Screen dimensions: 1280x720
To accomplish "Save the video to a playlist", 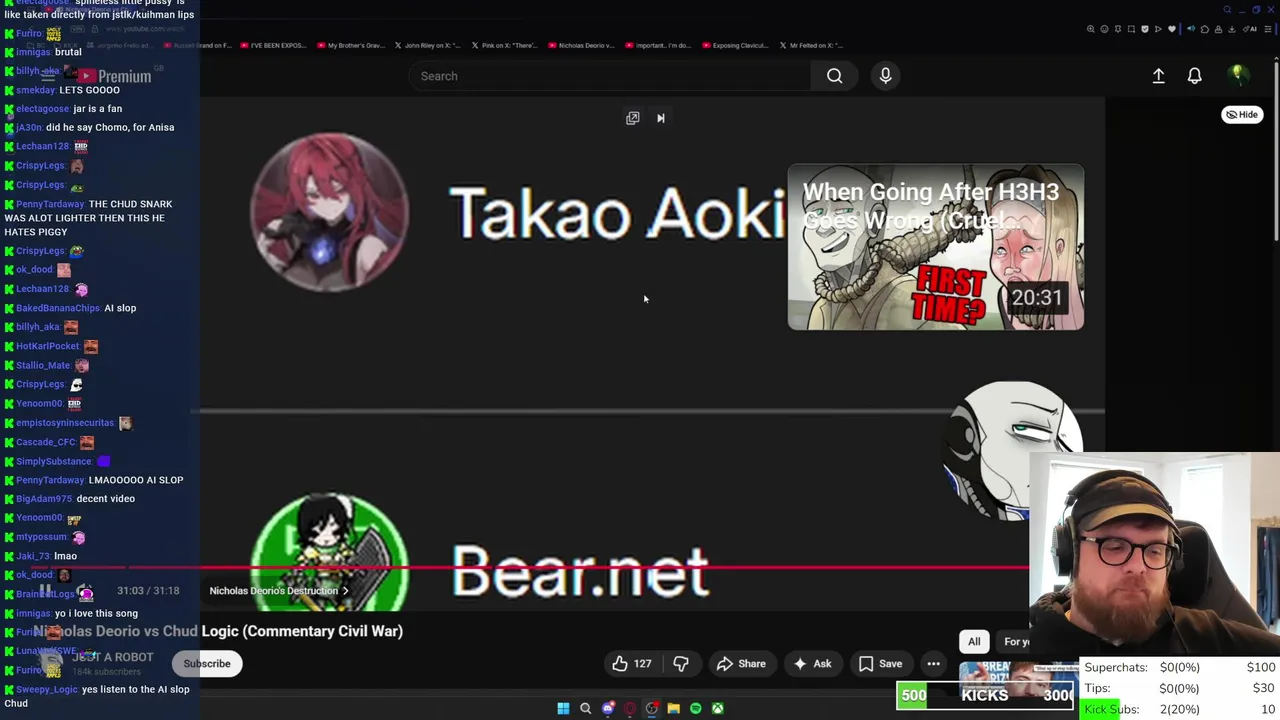I will tap(880, 664).
